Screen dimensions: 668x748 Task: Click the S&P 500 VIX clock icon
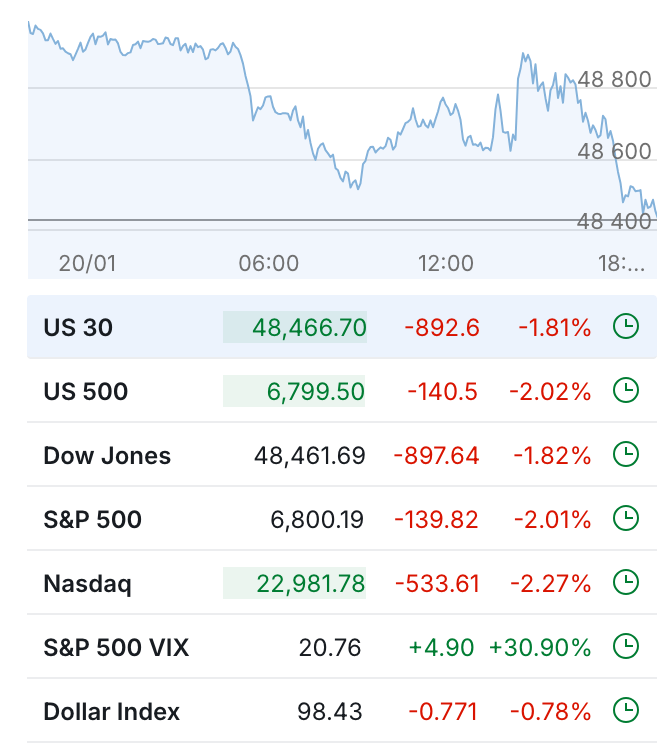click(625, 647)
